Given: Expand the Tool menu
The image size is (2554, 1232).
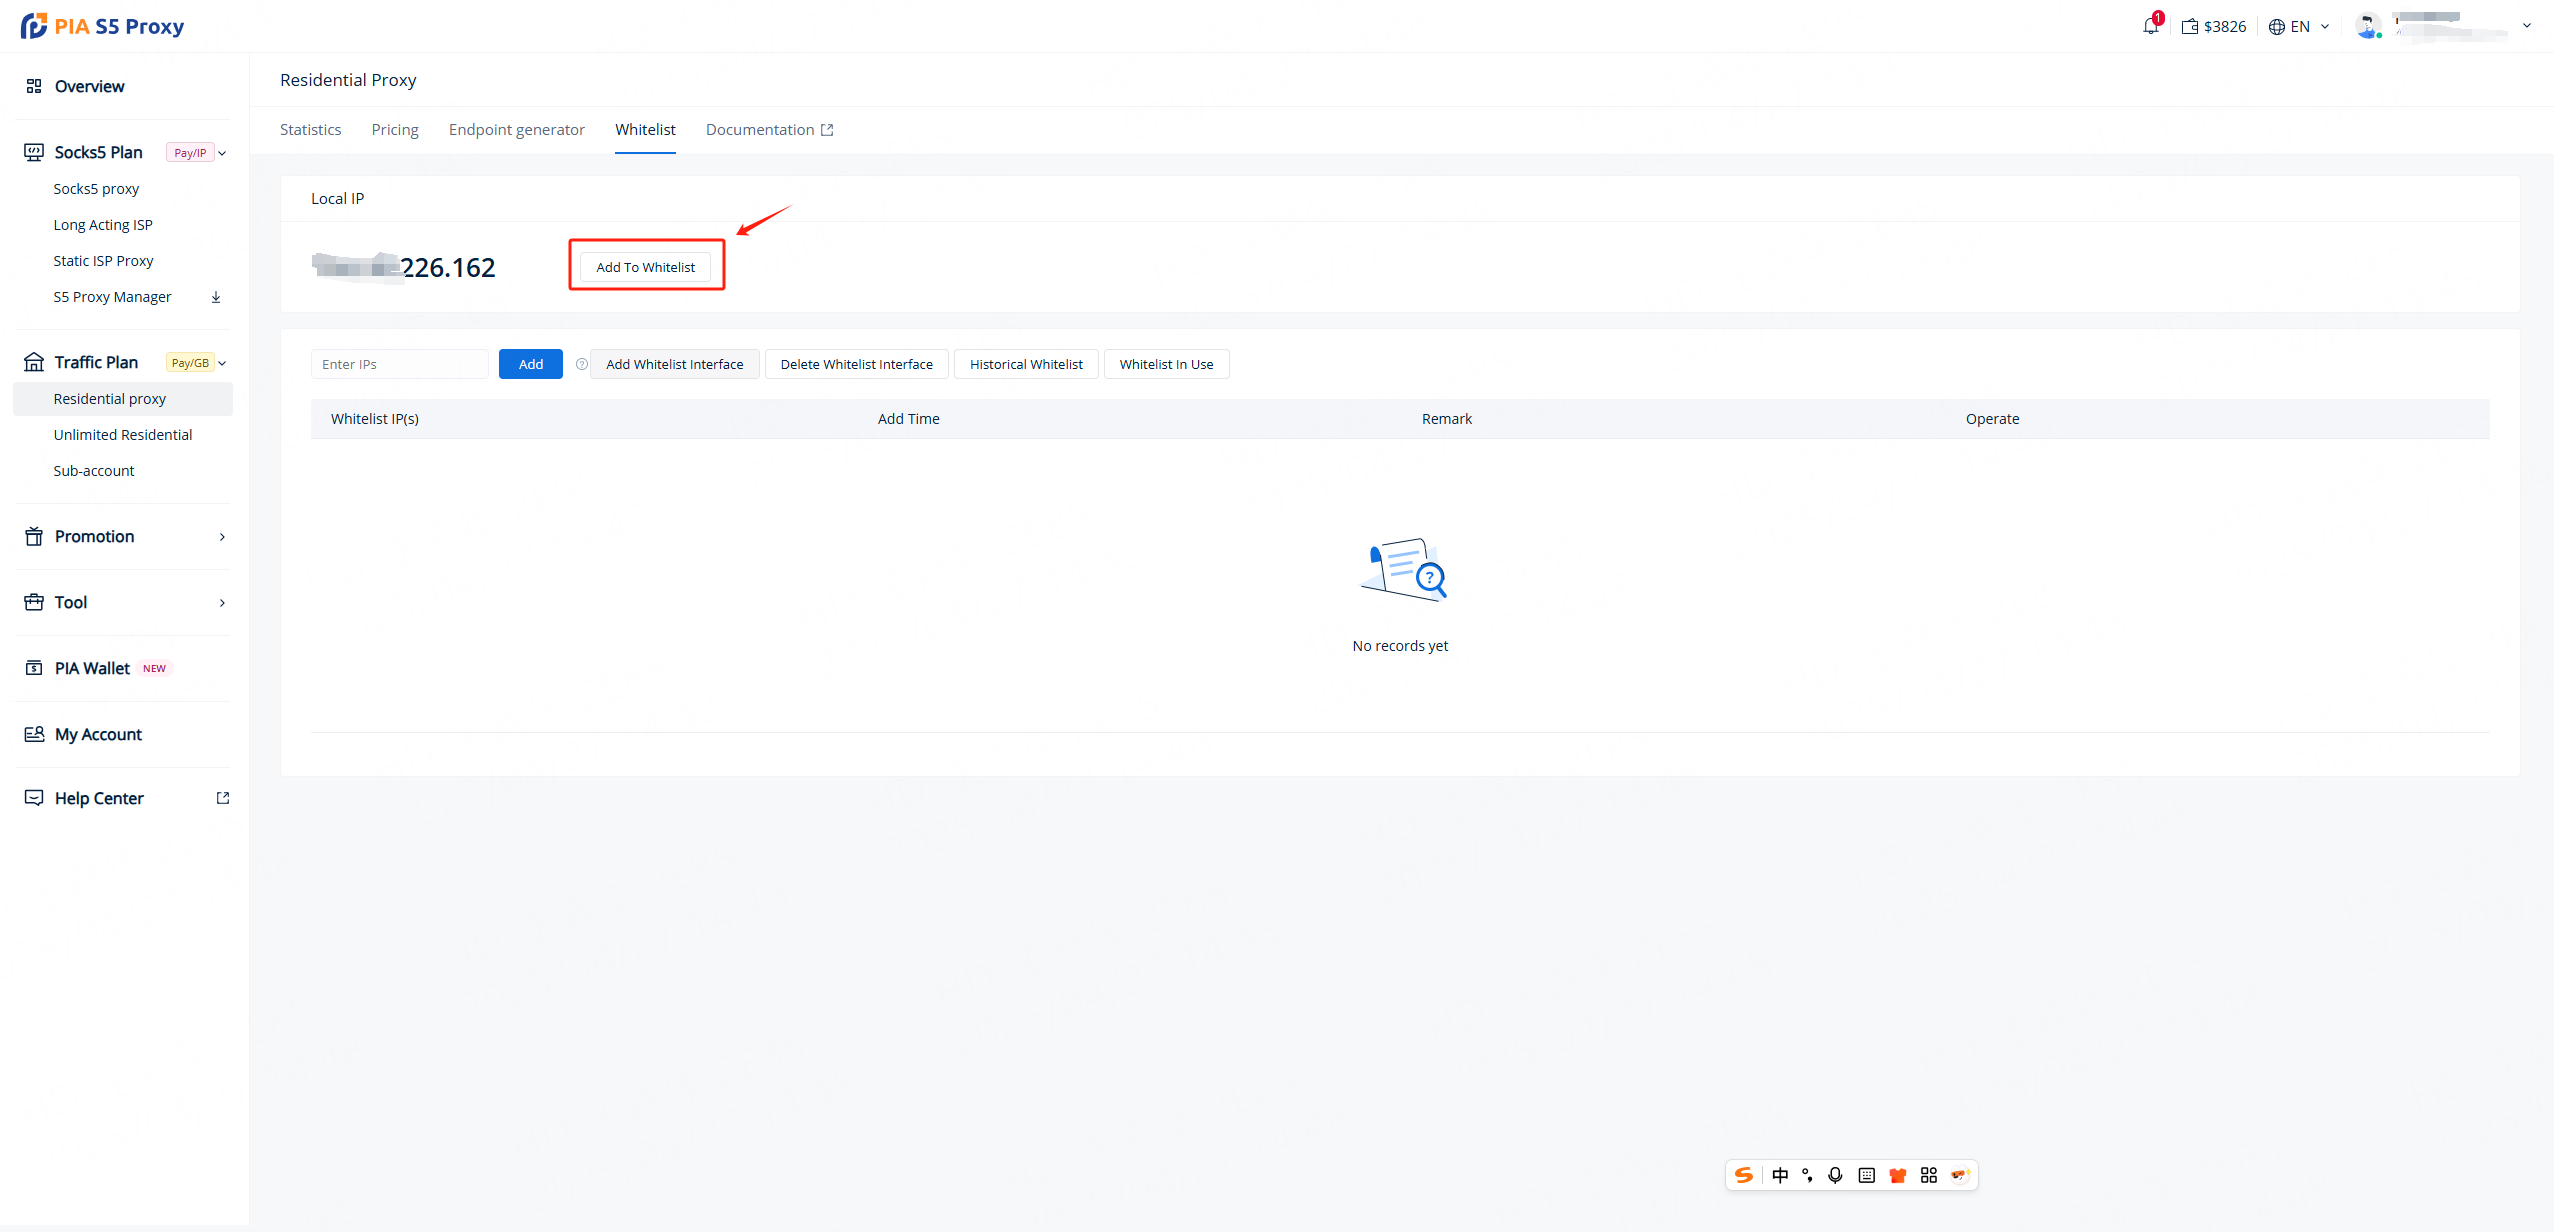Looking at the screenshot, I should click(222, 603).
